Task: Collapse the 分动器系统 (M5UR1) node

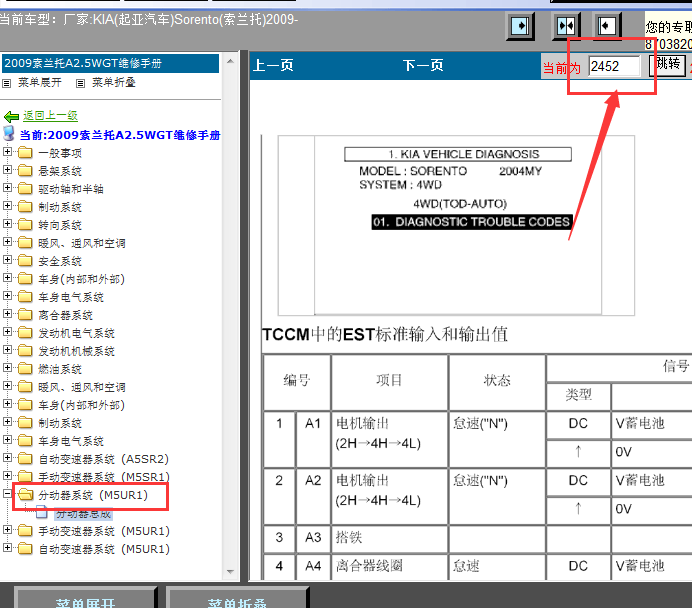Action: [x=7, y=493]
